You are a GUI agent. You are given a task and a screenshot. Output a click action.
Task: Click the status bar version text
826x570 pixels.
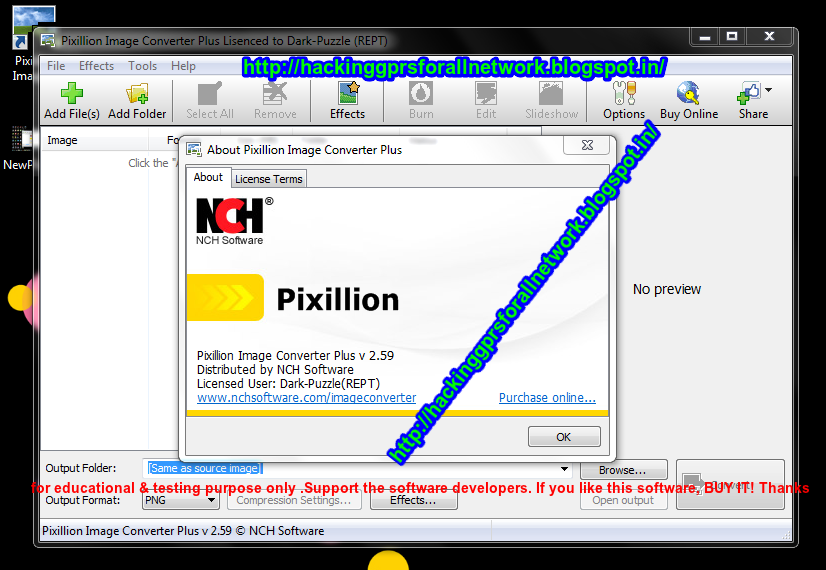(183, 530)
